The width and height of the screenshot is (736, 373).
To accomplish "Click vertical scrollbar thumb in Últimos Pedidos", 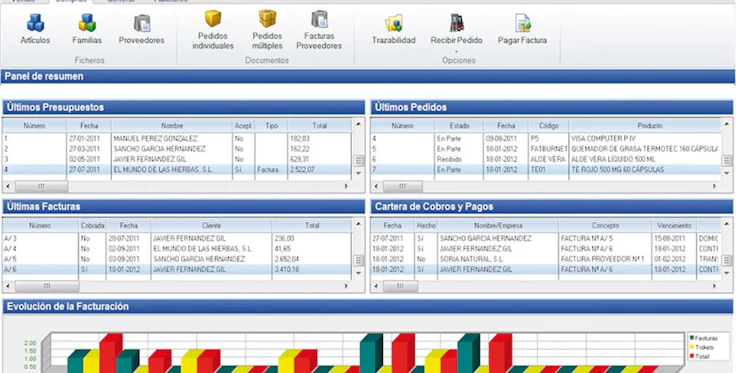I will point(727,160).
